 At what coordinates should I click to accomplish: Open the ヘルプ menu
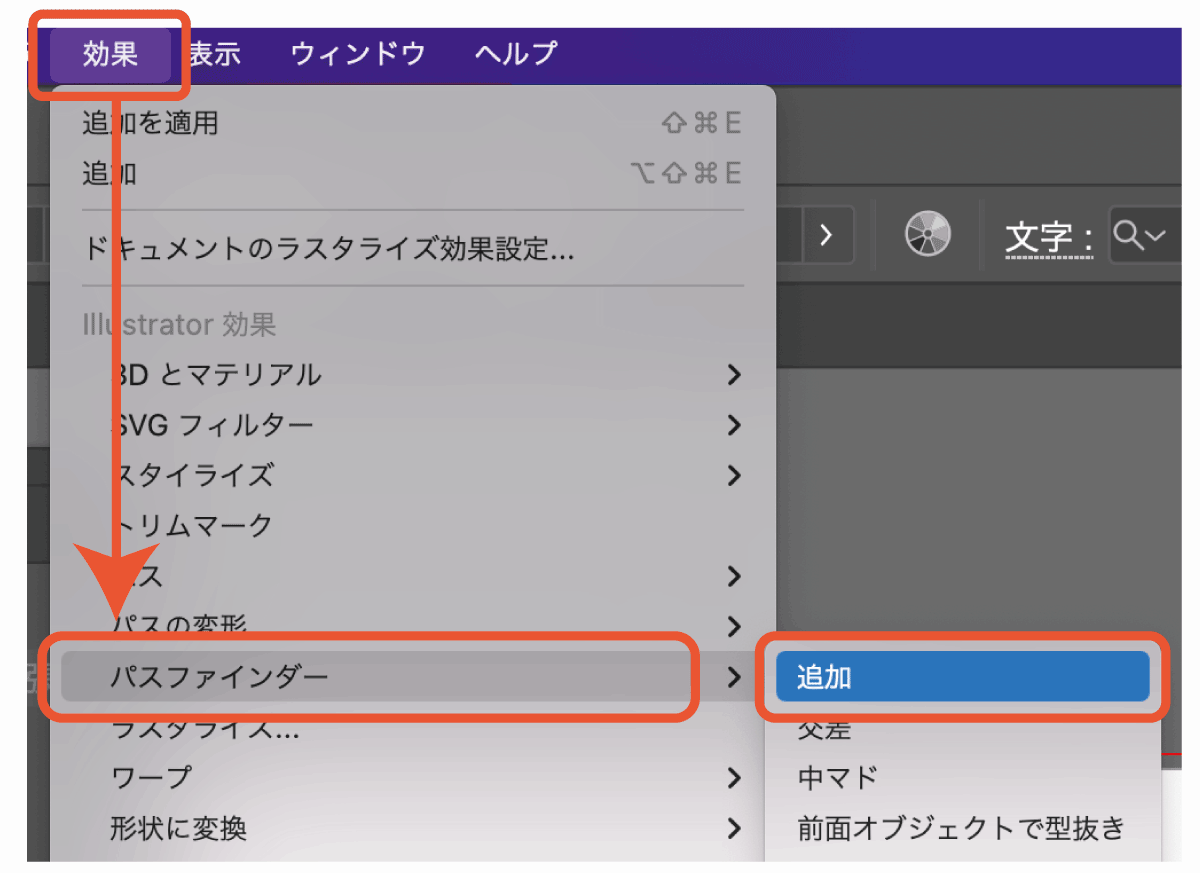[x=516, y=53]
